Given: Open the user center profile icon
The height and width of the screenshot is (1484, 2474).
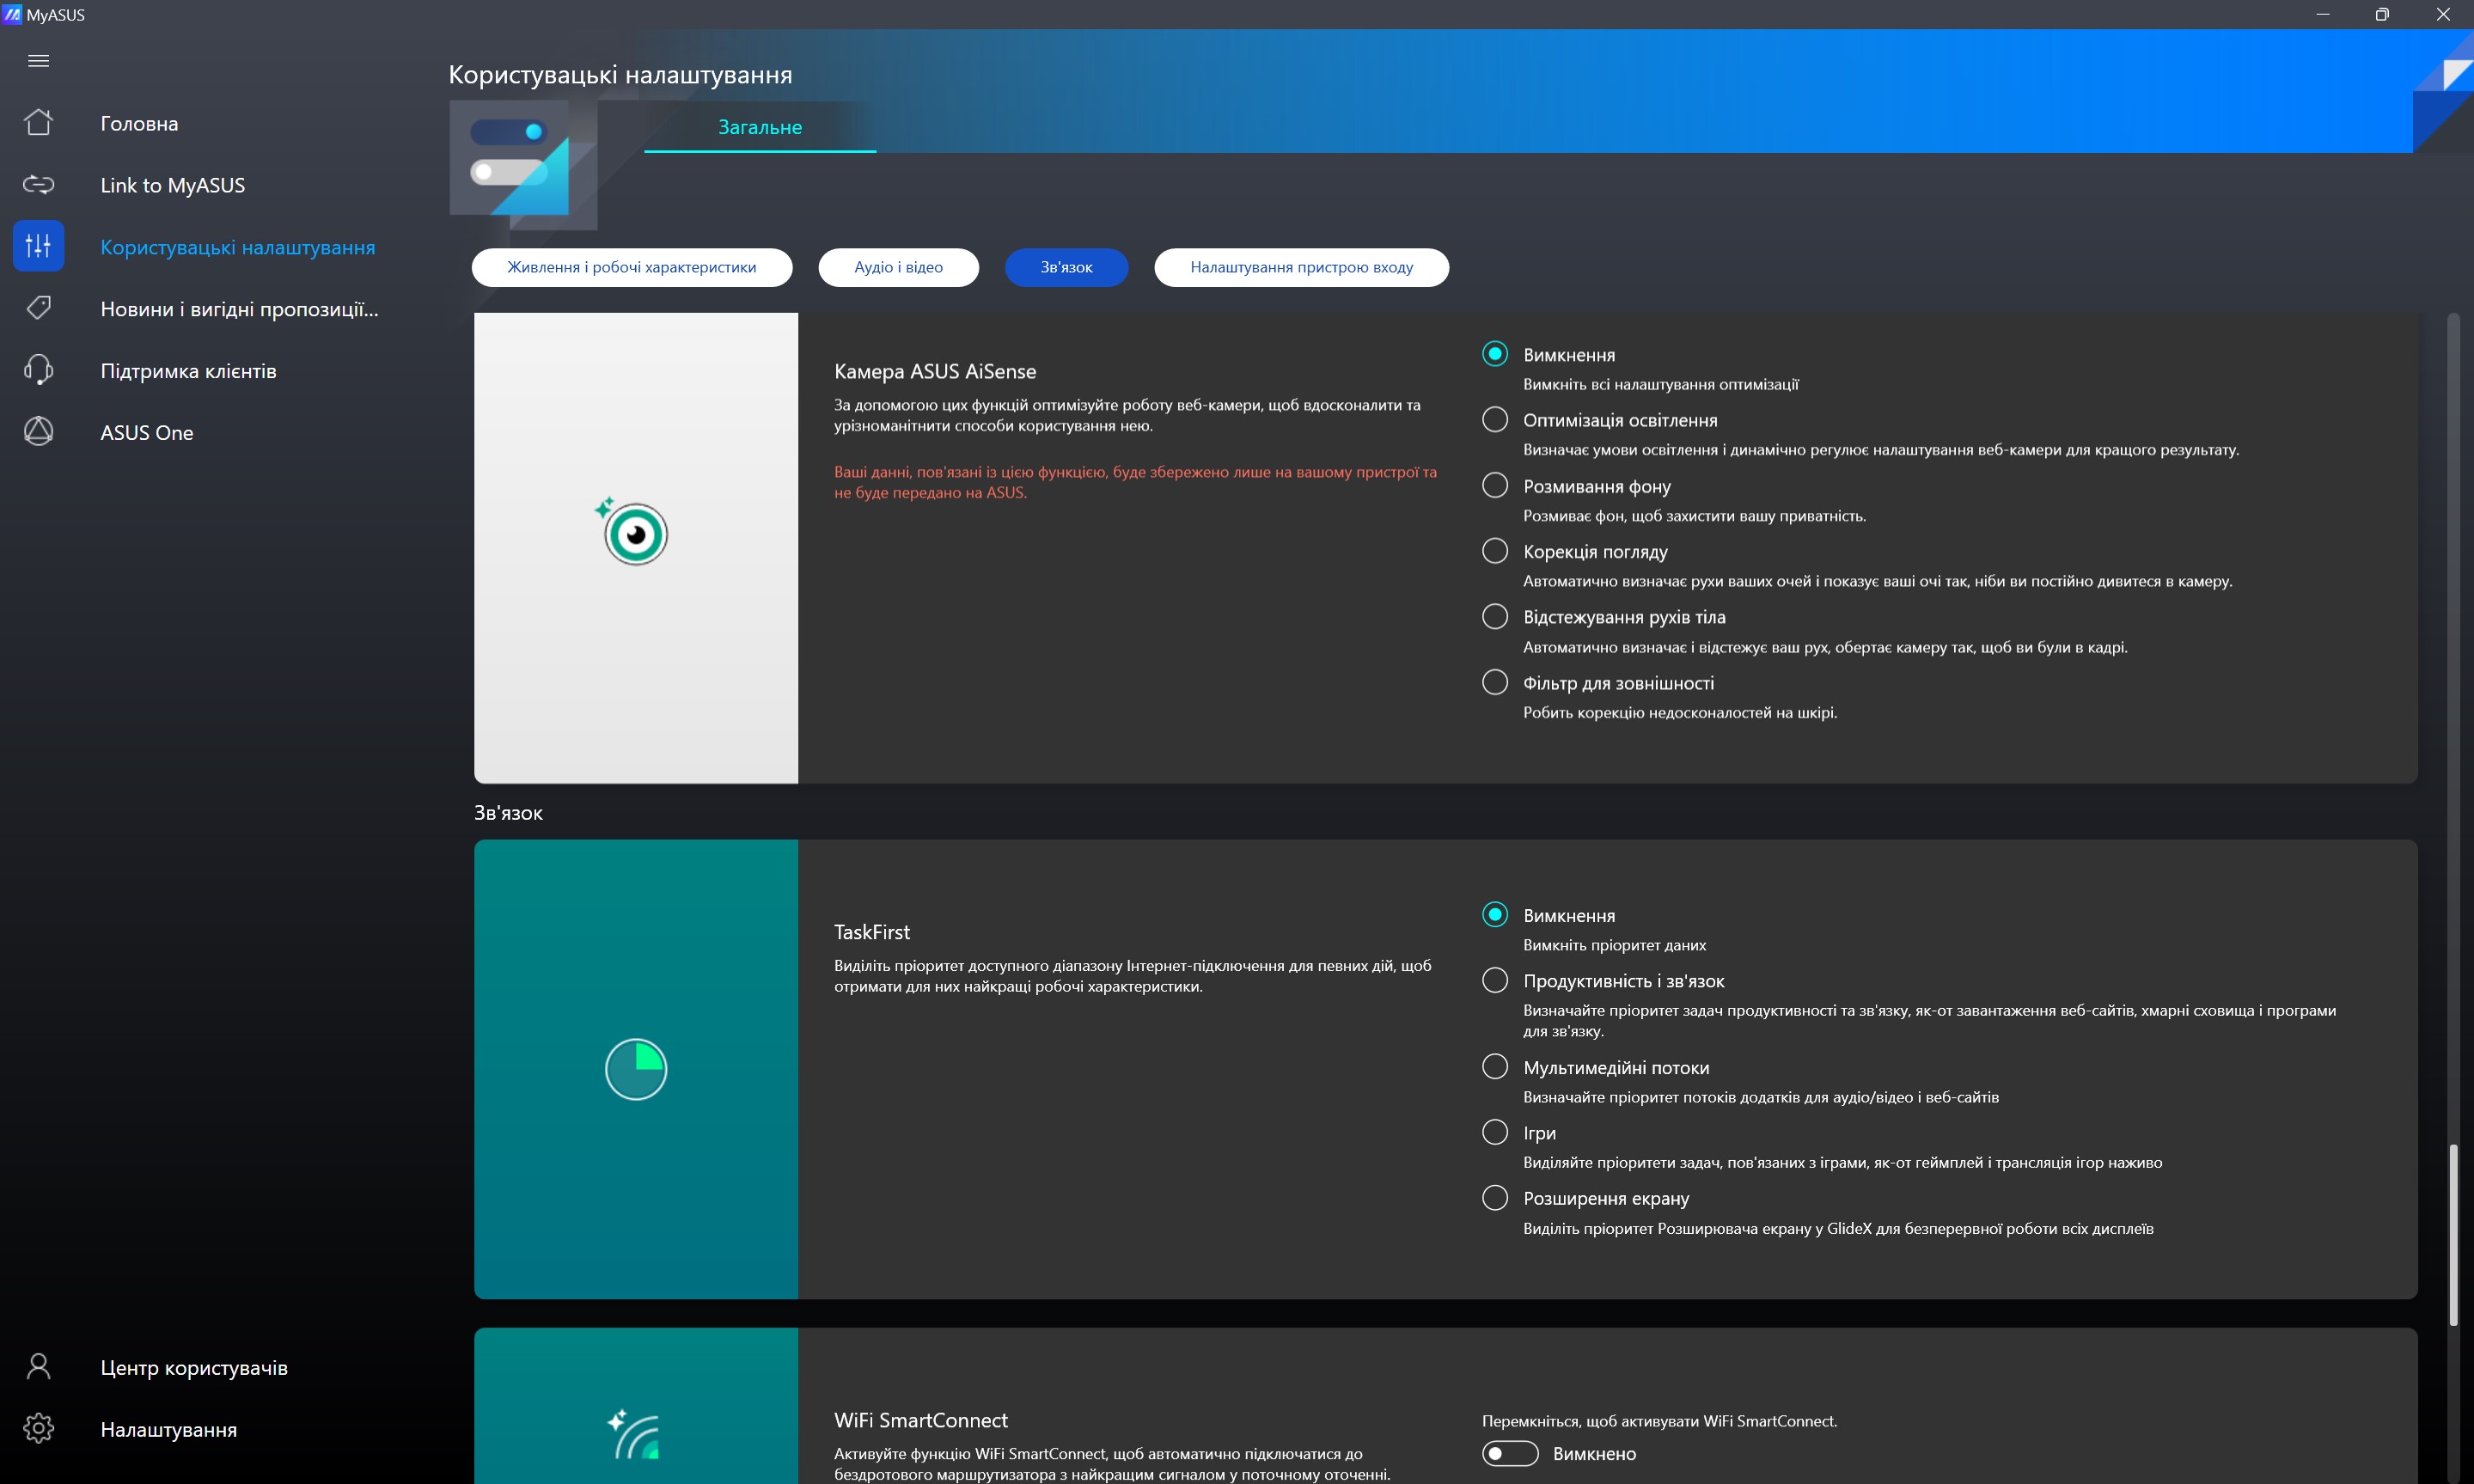Looking at the screenshot, I should pyautogui.click(x=38, y=1367).
